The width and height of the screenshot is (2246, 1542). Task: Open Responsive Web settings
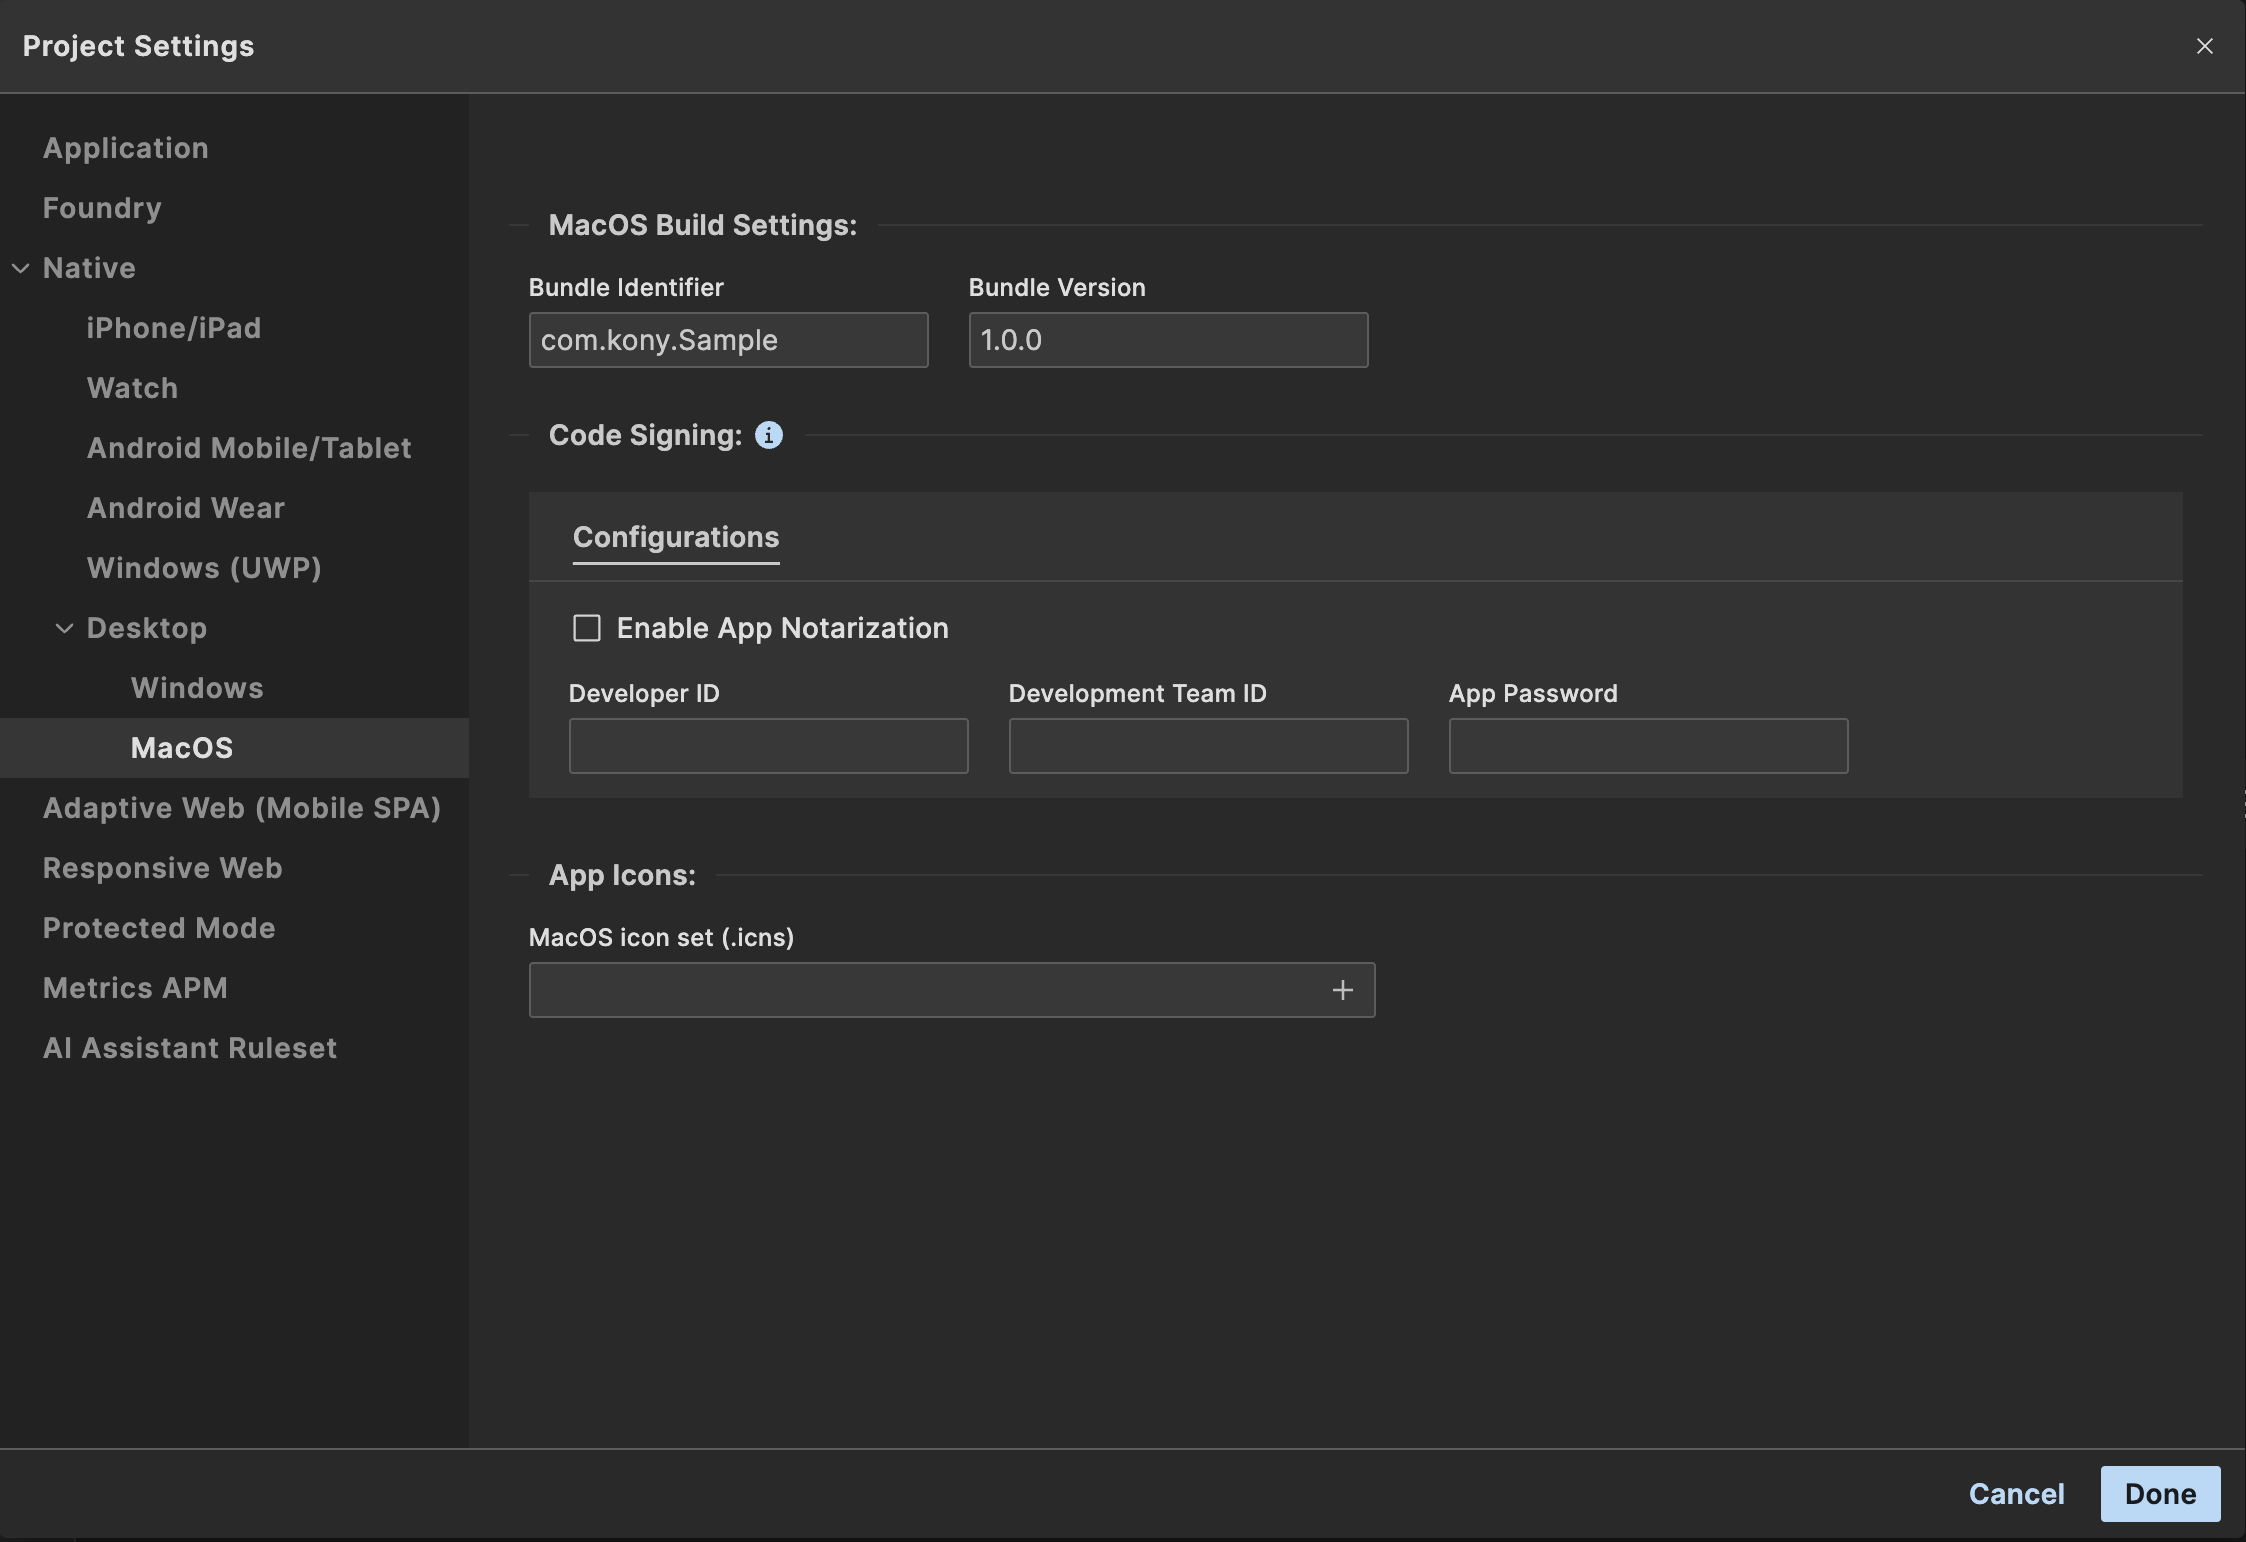point(163,868)
